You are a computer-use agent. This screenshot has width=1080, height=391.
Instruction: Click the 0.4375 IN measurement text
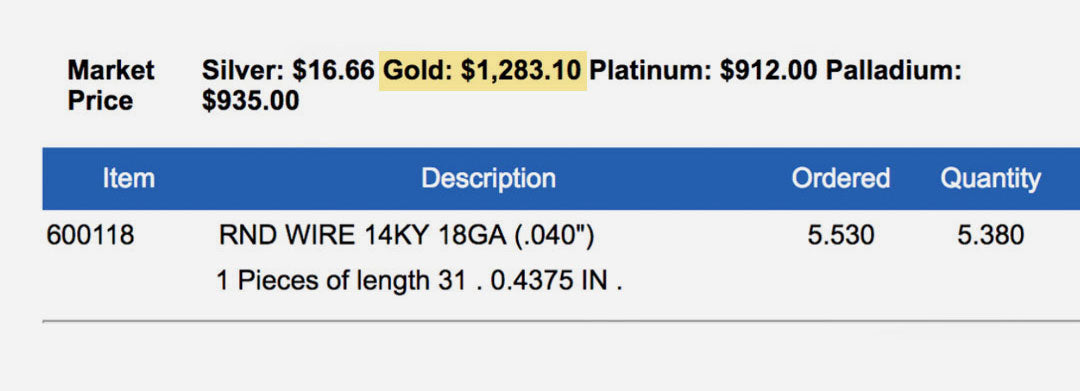tap(549, 281)
